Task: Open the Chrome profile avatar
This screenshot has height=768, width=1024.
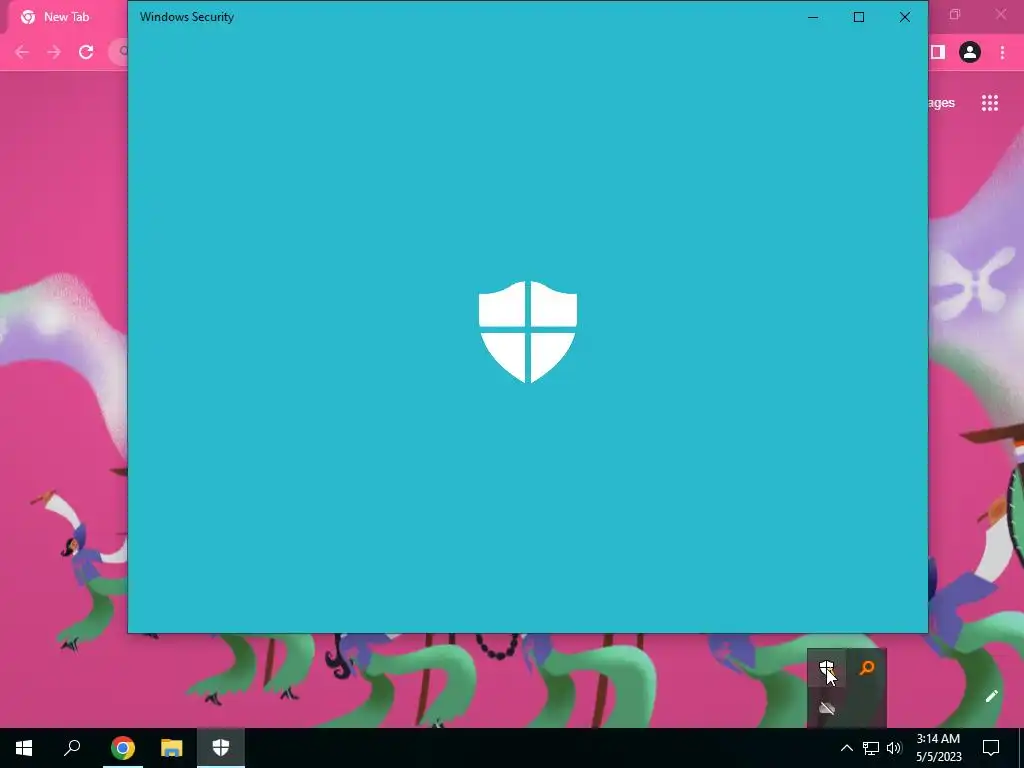Action: tap(970, 52)
